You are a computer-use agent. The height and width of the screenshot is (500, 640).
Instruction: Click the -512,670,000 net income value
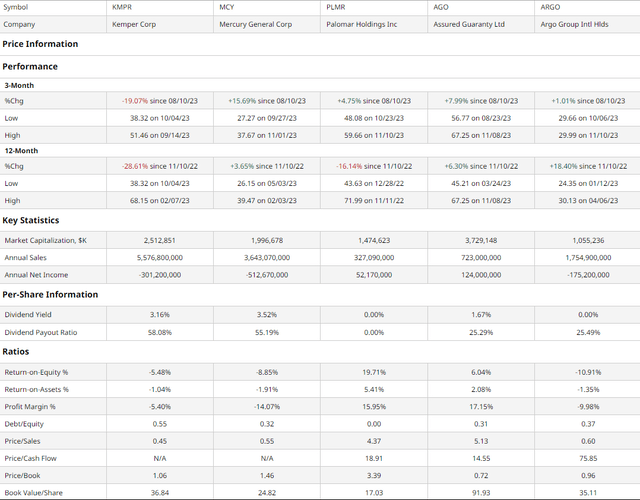(x=267, y=275)
